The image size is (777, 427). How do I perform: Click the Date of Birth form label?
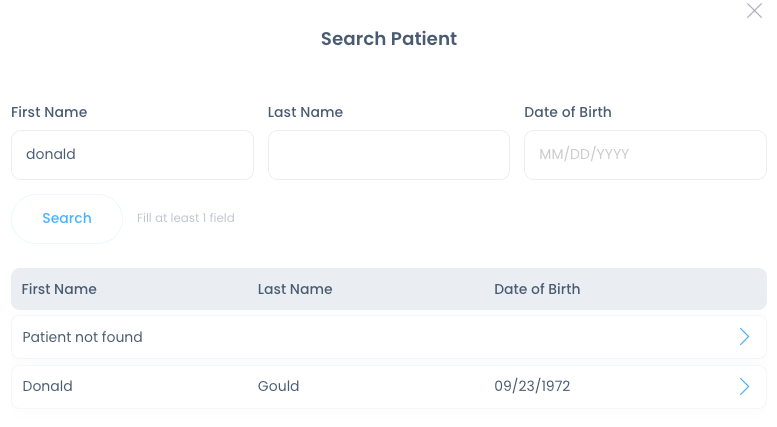(x=568, y=112)
